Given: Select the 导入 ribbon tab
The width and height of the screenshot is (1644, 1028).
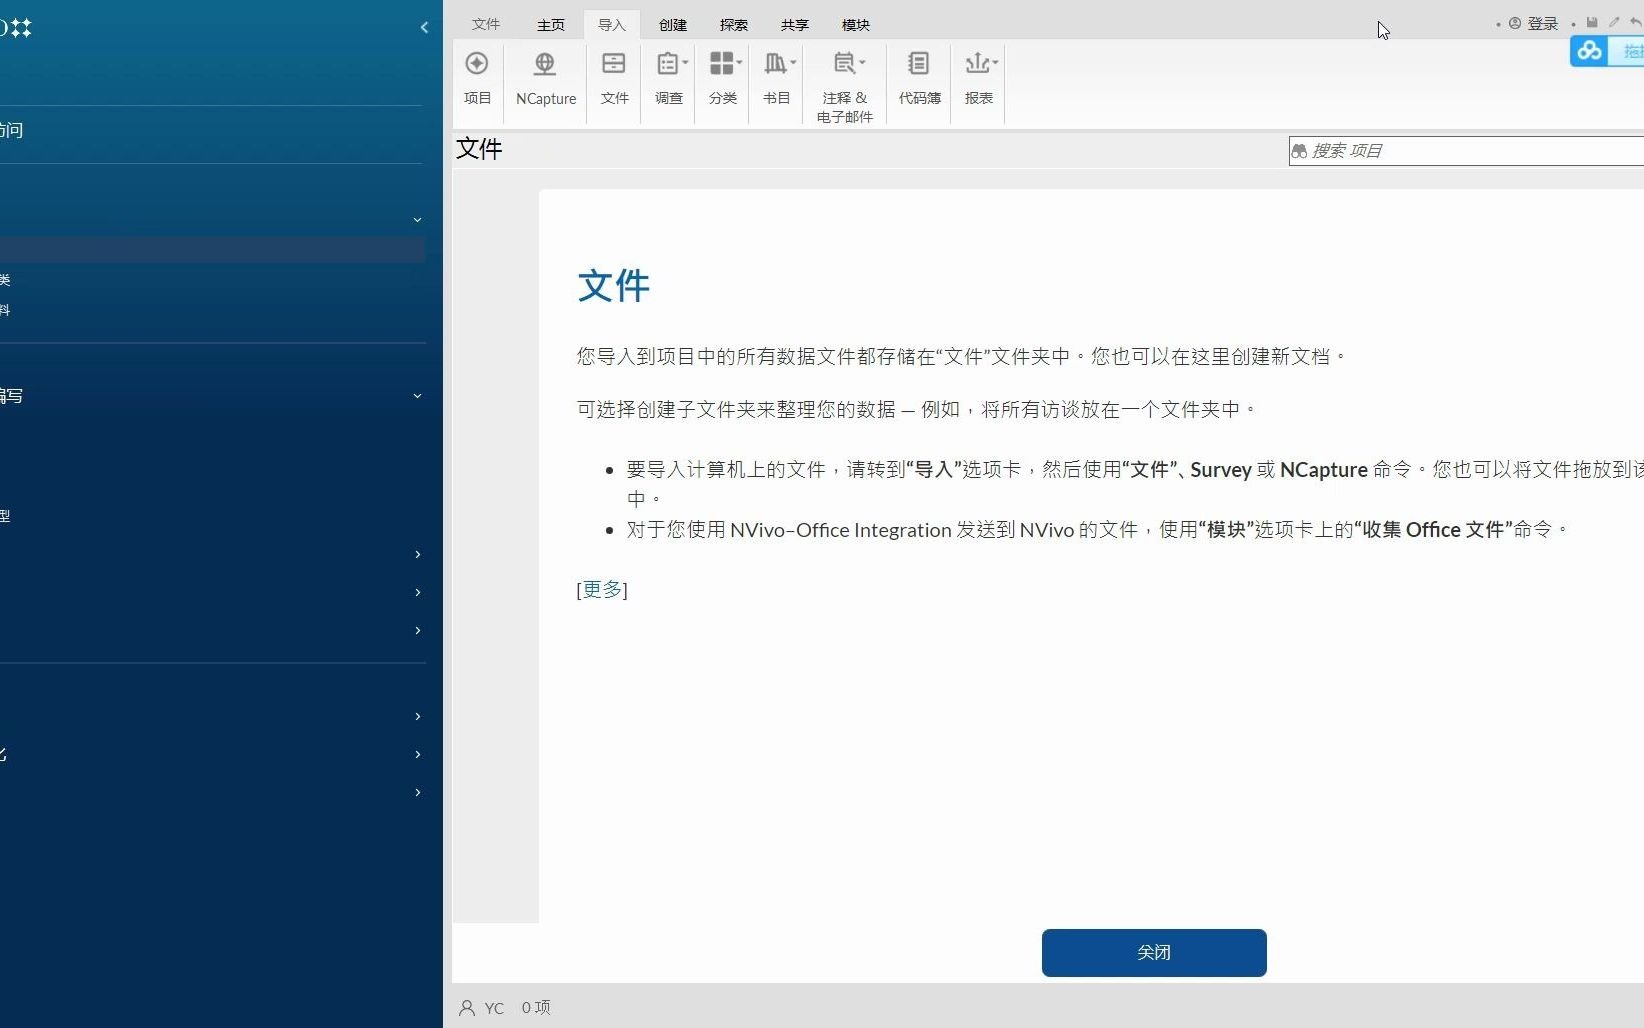Looking at the screenshot, I should (x=612, y=24).
